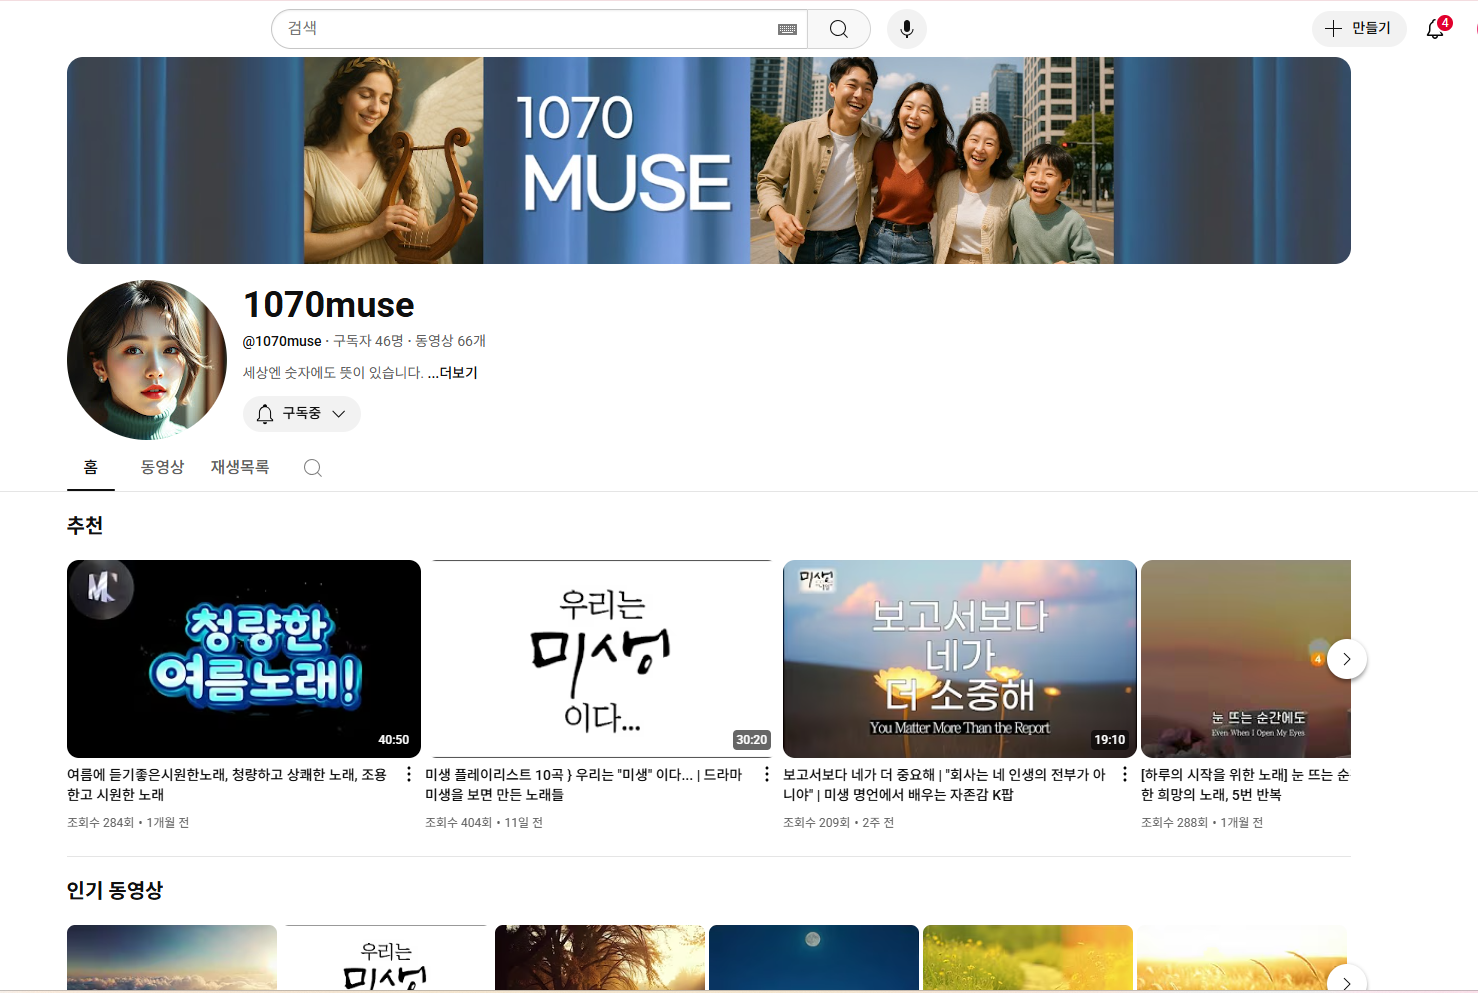Click the 동영상 66개 video count

click(x=450, y=341)
